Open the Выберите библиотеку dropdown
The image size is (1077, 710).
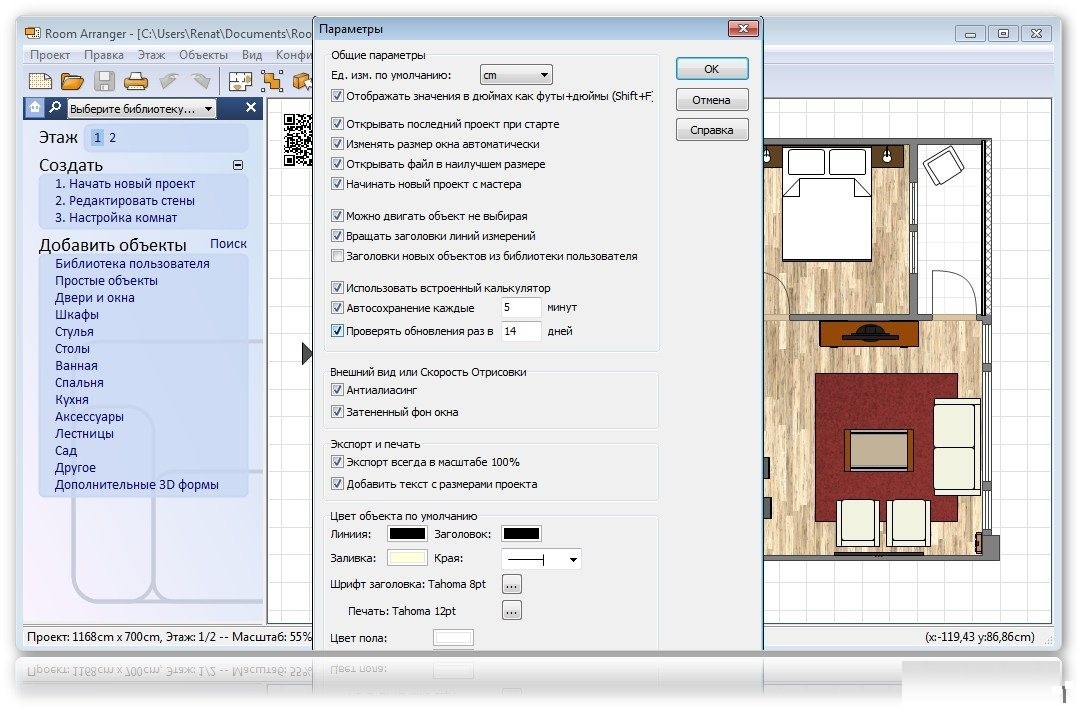(142, 109)
